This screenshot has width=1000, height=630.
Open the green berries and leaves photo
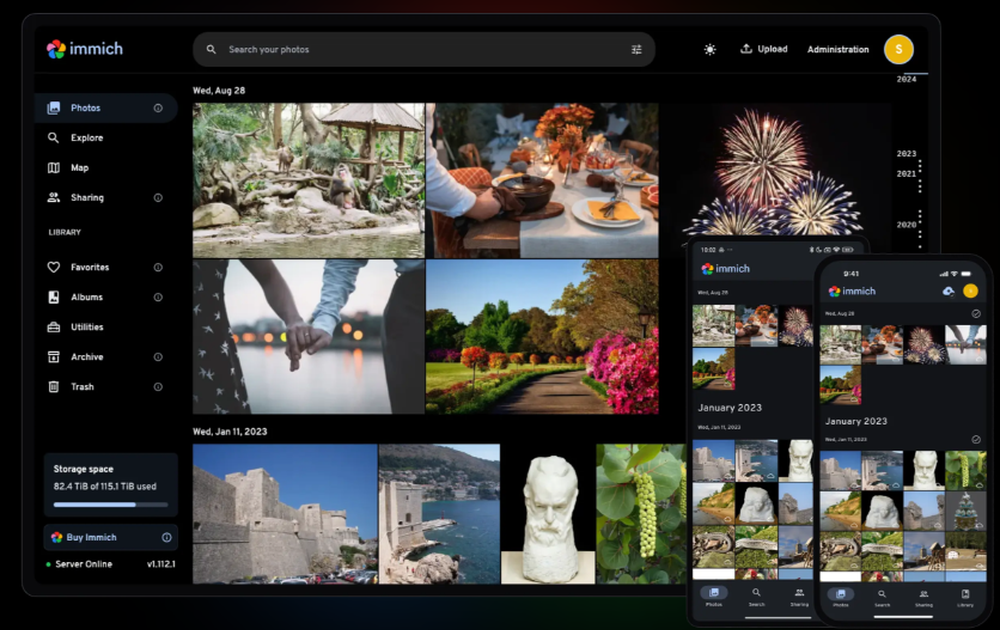click(x=641, y=514)
